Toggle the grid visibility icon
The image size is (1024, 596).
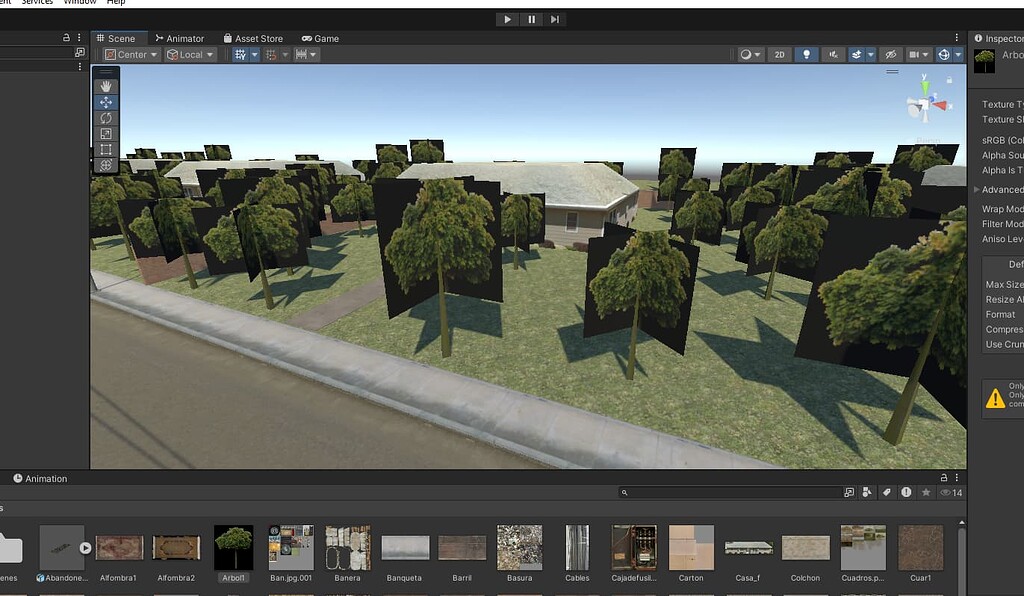[x=240, y=54]
